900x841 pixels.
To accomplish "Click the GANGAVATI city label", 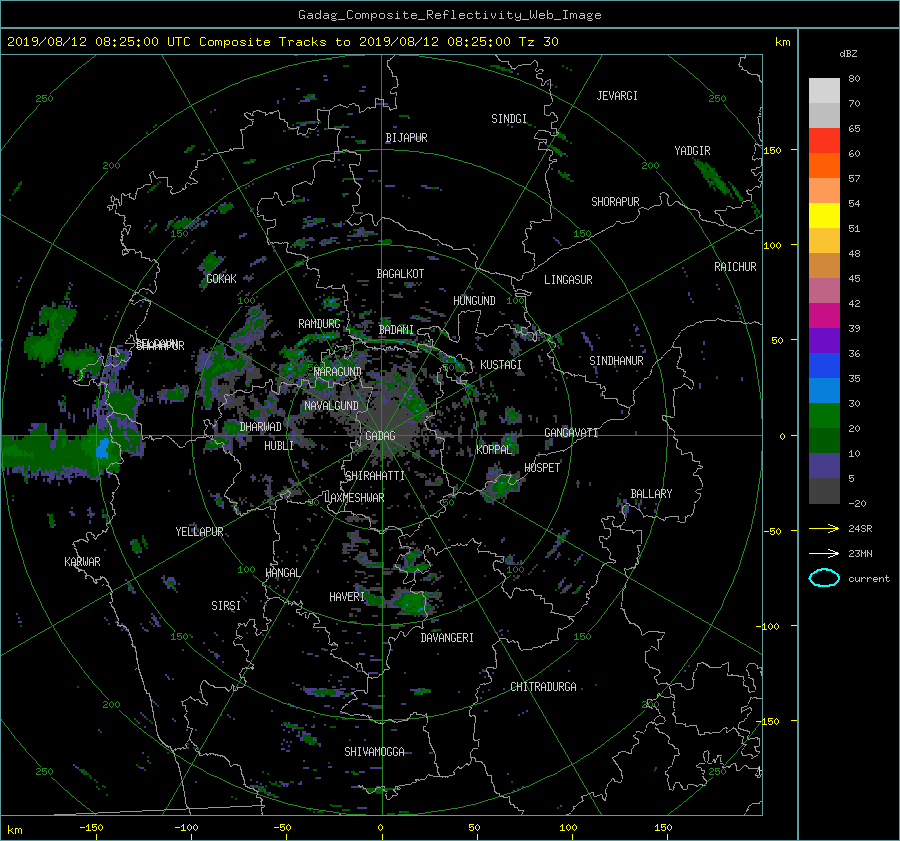I will pos(571,433).
